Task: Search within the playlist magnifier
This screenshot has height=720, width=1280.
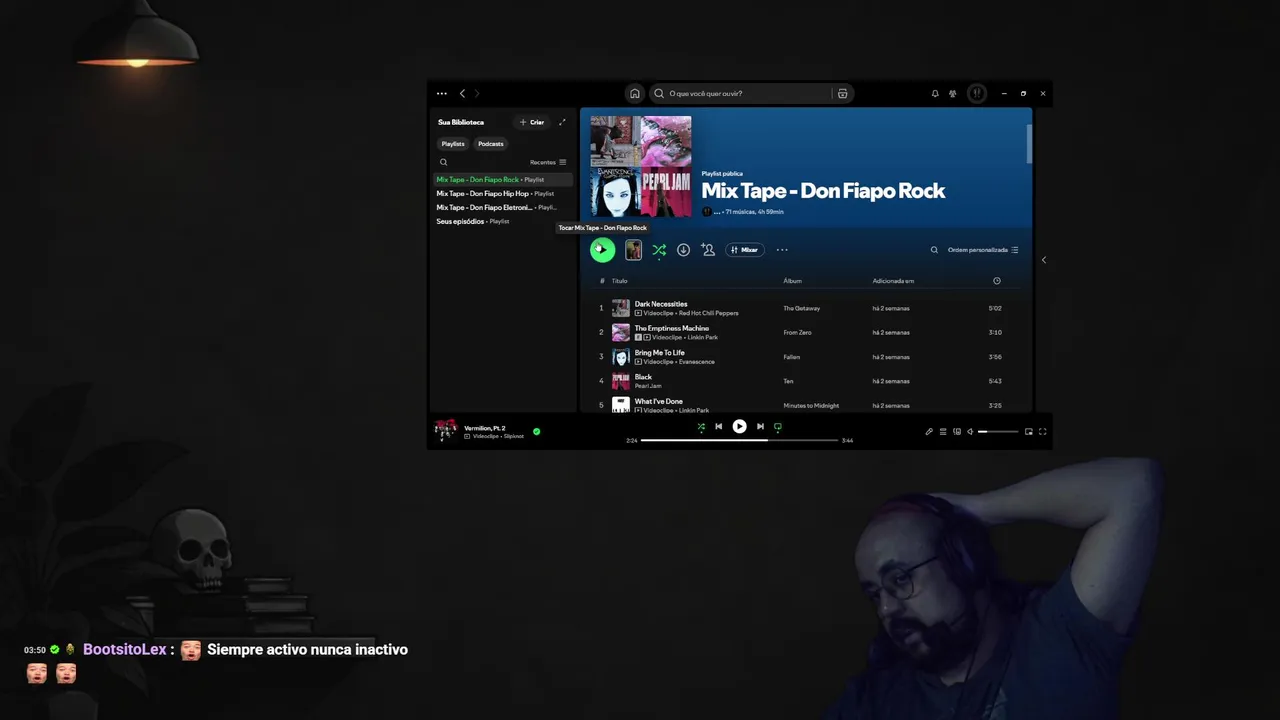Action: point(934,250)
